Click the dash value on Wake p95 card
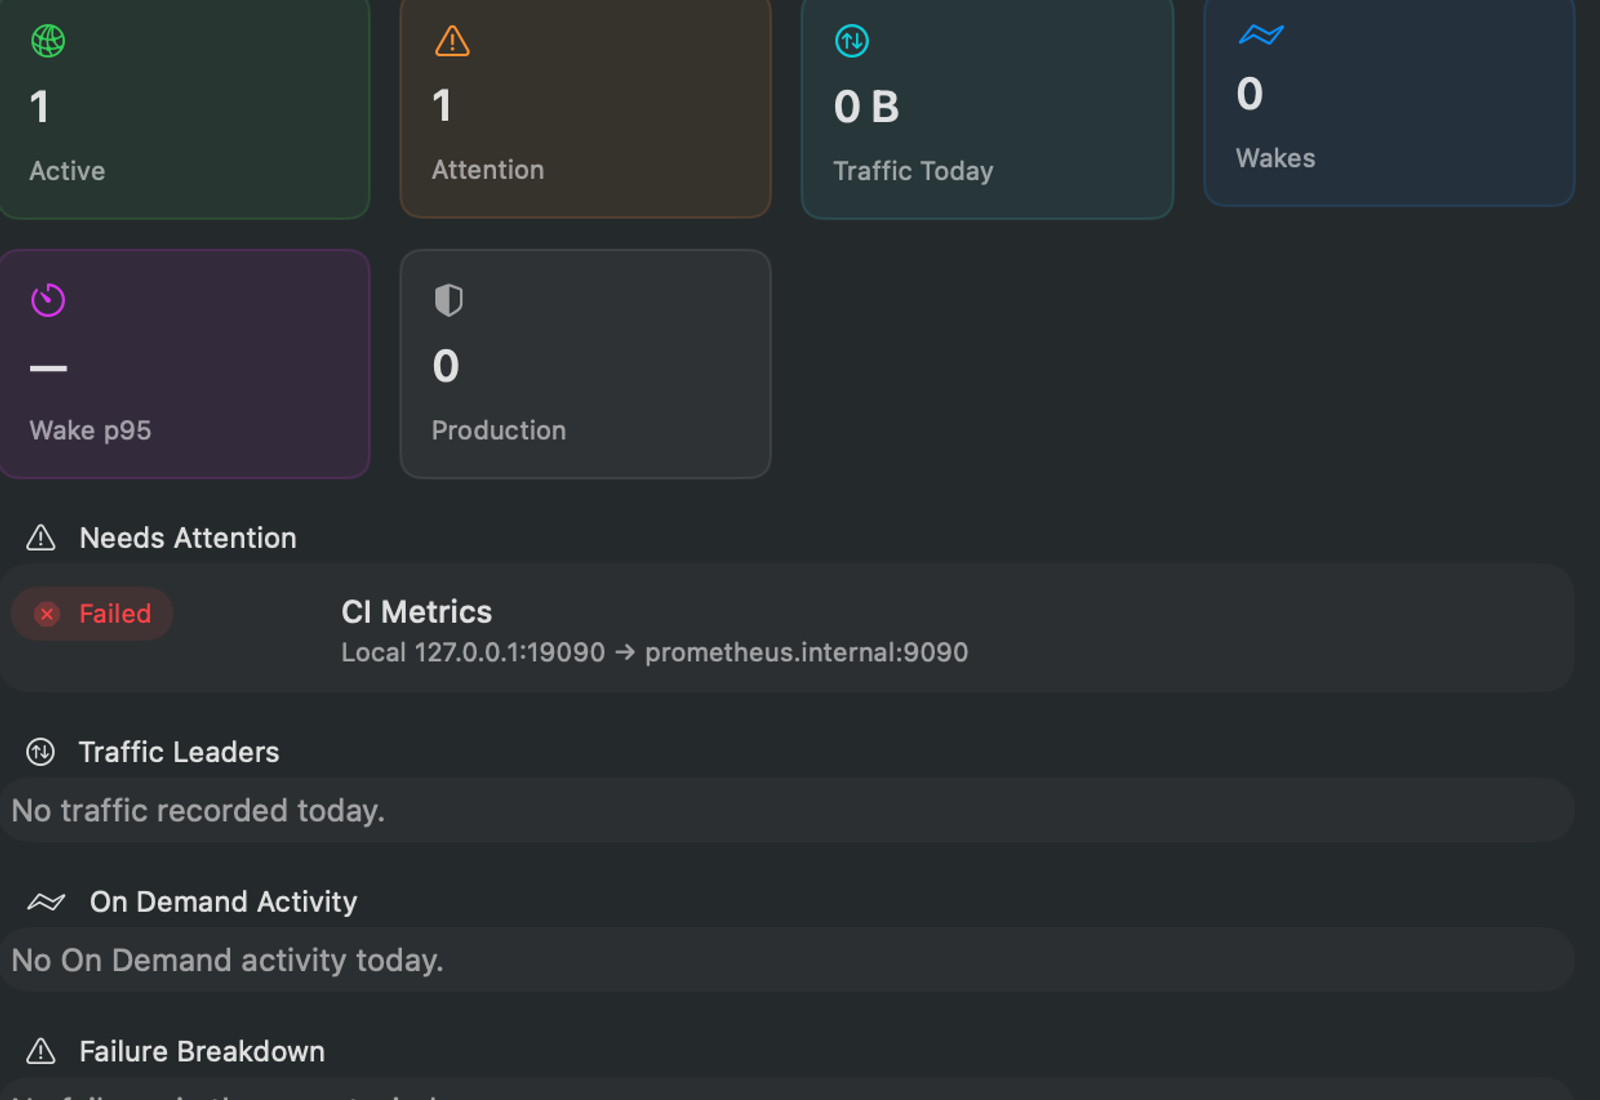The width and height of the screenshot is (1600, 1100). pos(48,368)
